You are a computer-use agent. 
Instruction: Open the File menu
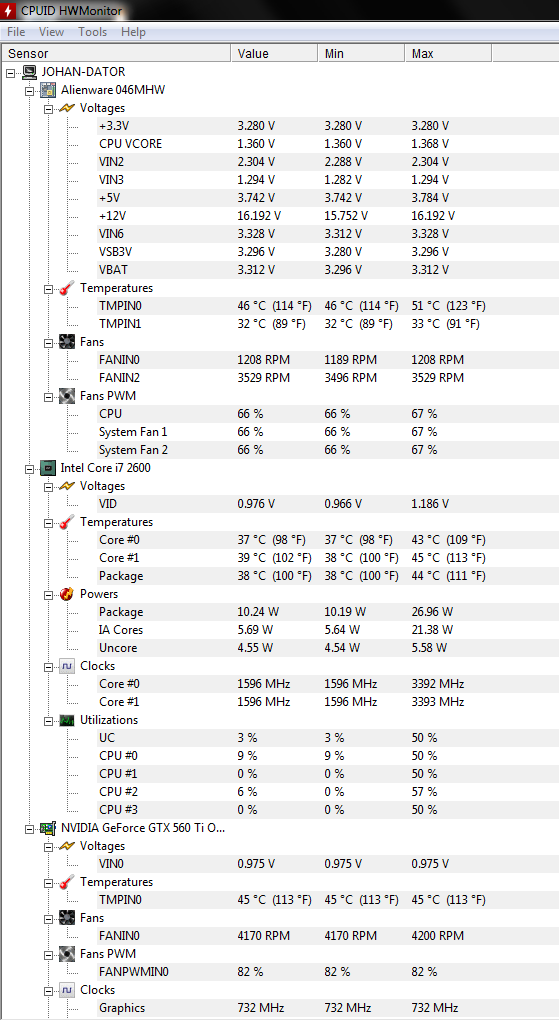coord(16,32)
